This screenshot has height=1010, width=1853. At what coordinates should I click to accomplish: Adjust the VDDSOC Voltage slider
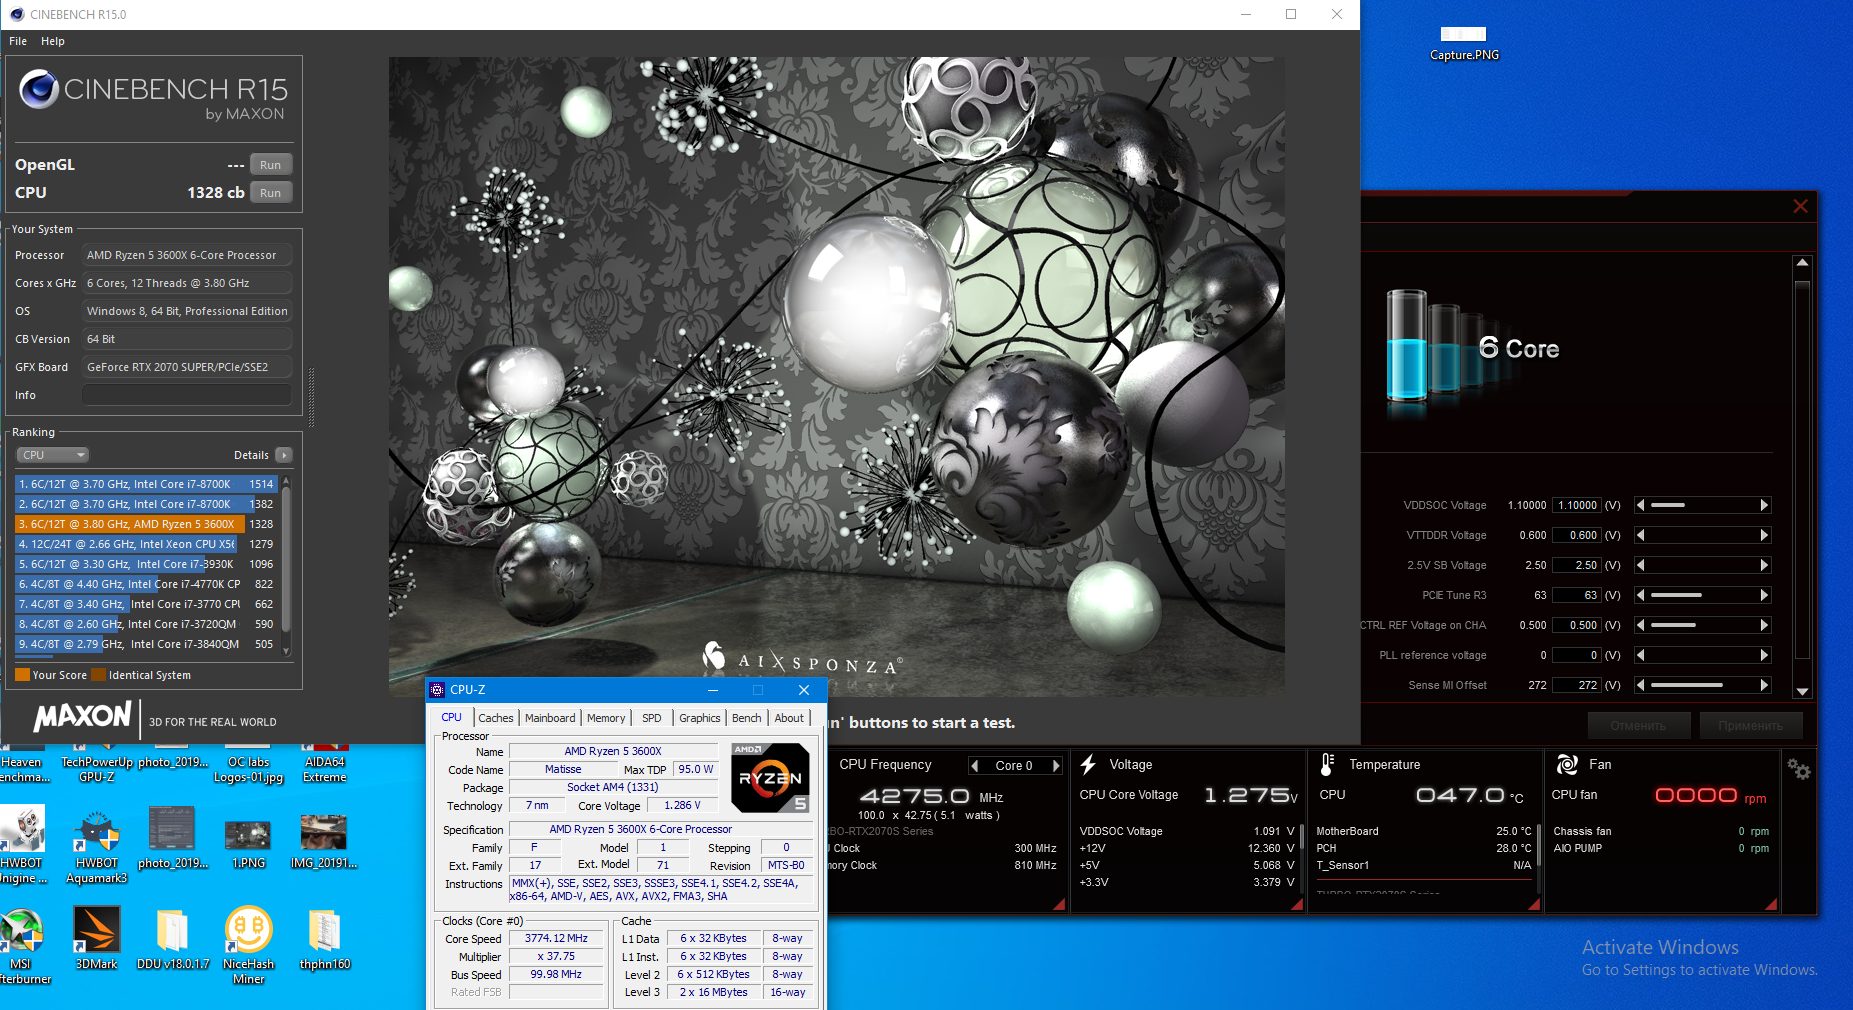[1702, 505]
